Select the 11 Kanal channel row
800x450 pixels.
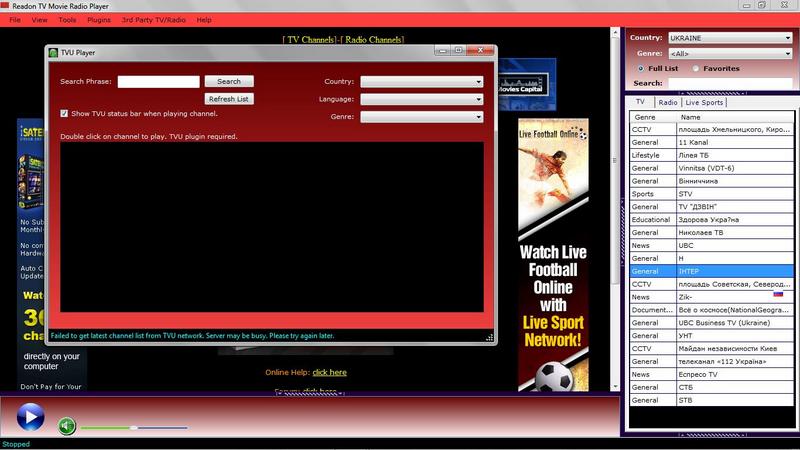point(712,142)
